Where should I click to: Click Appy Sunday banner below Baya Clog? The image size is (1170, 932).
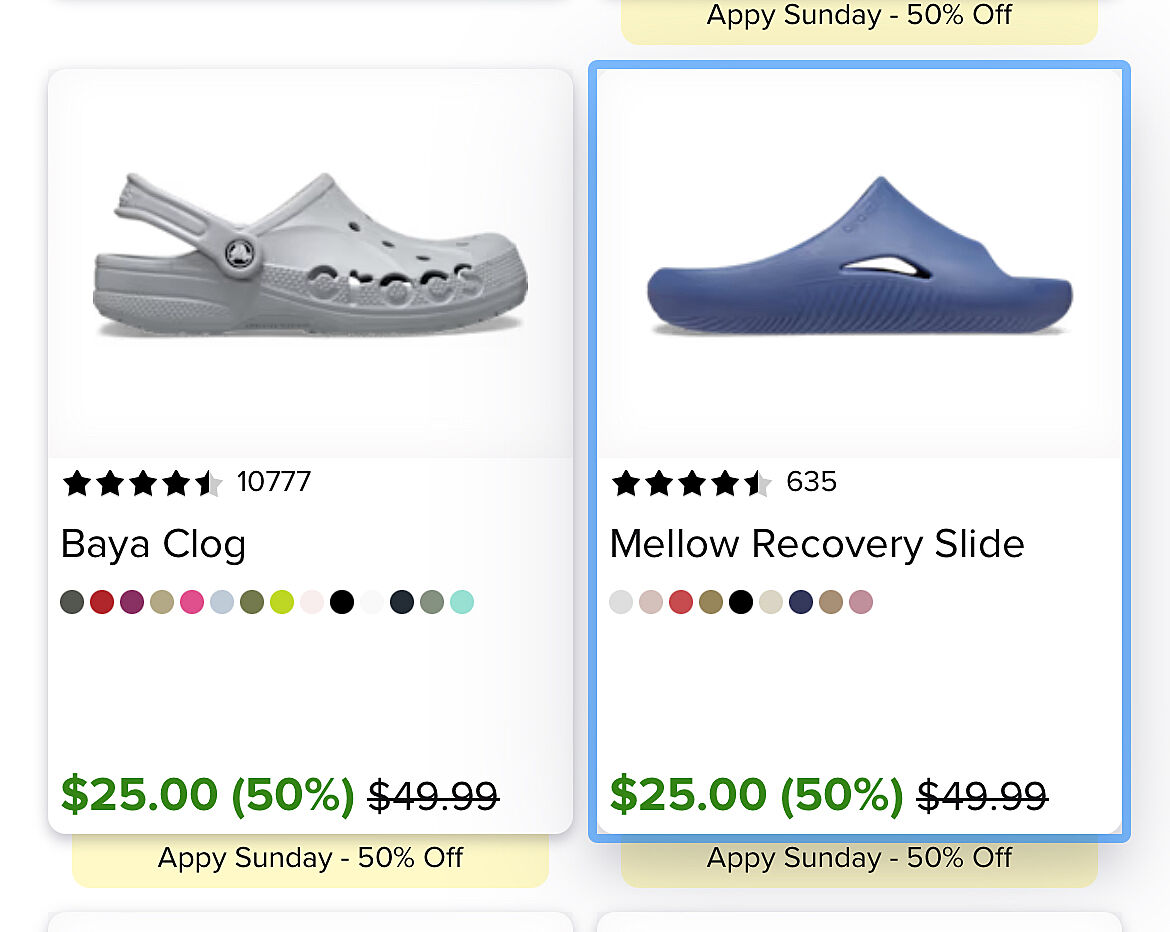310,859
